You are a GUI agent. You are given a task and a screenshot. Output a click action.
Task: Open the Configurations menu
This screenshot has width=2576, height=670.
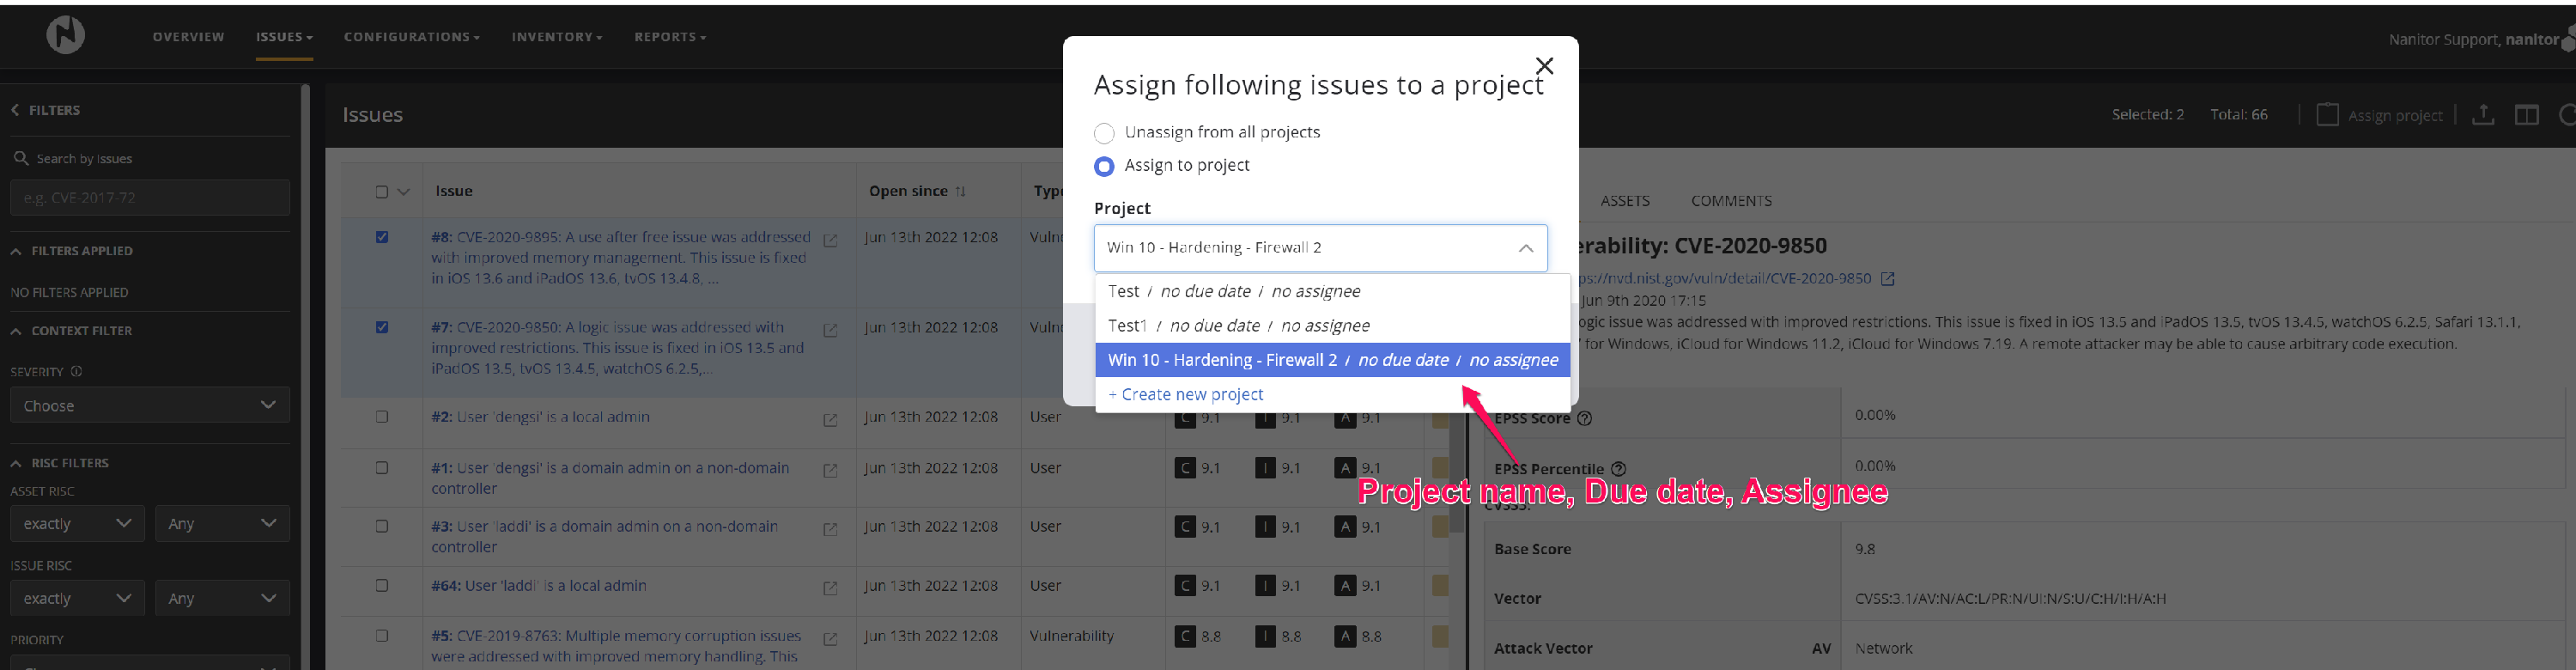(411, 37)
